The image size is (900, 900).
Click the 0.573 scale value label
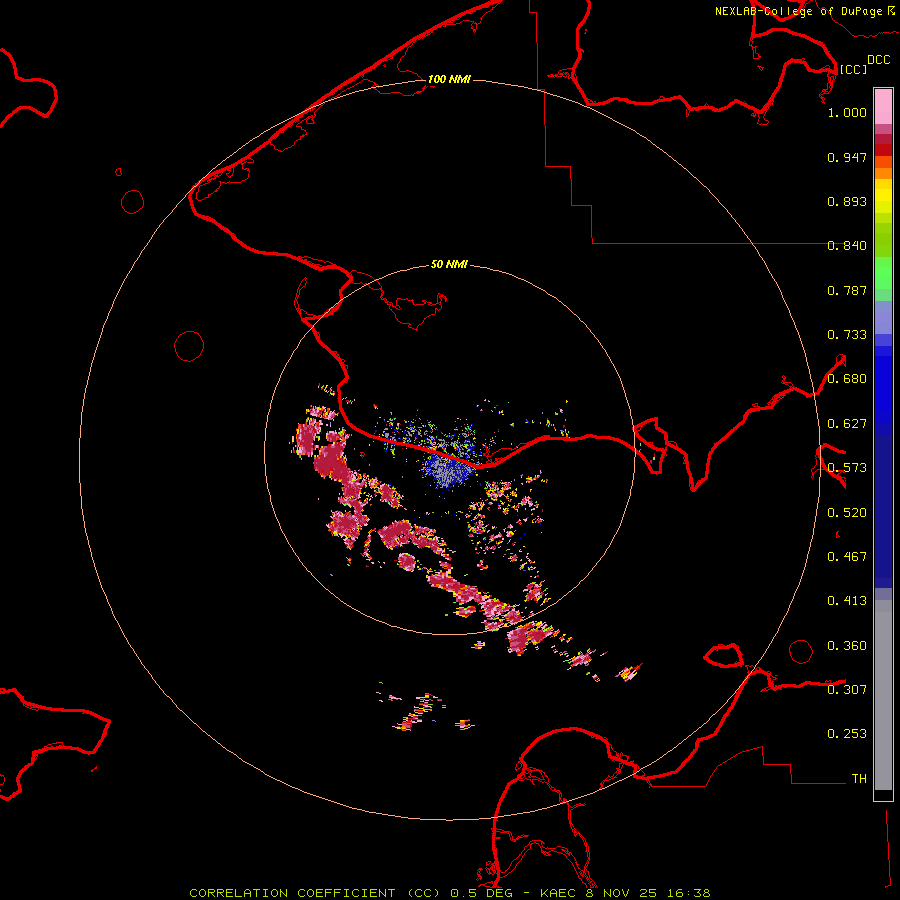click(x=847, y=468)
